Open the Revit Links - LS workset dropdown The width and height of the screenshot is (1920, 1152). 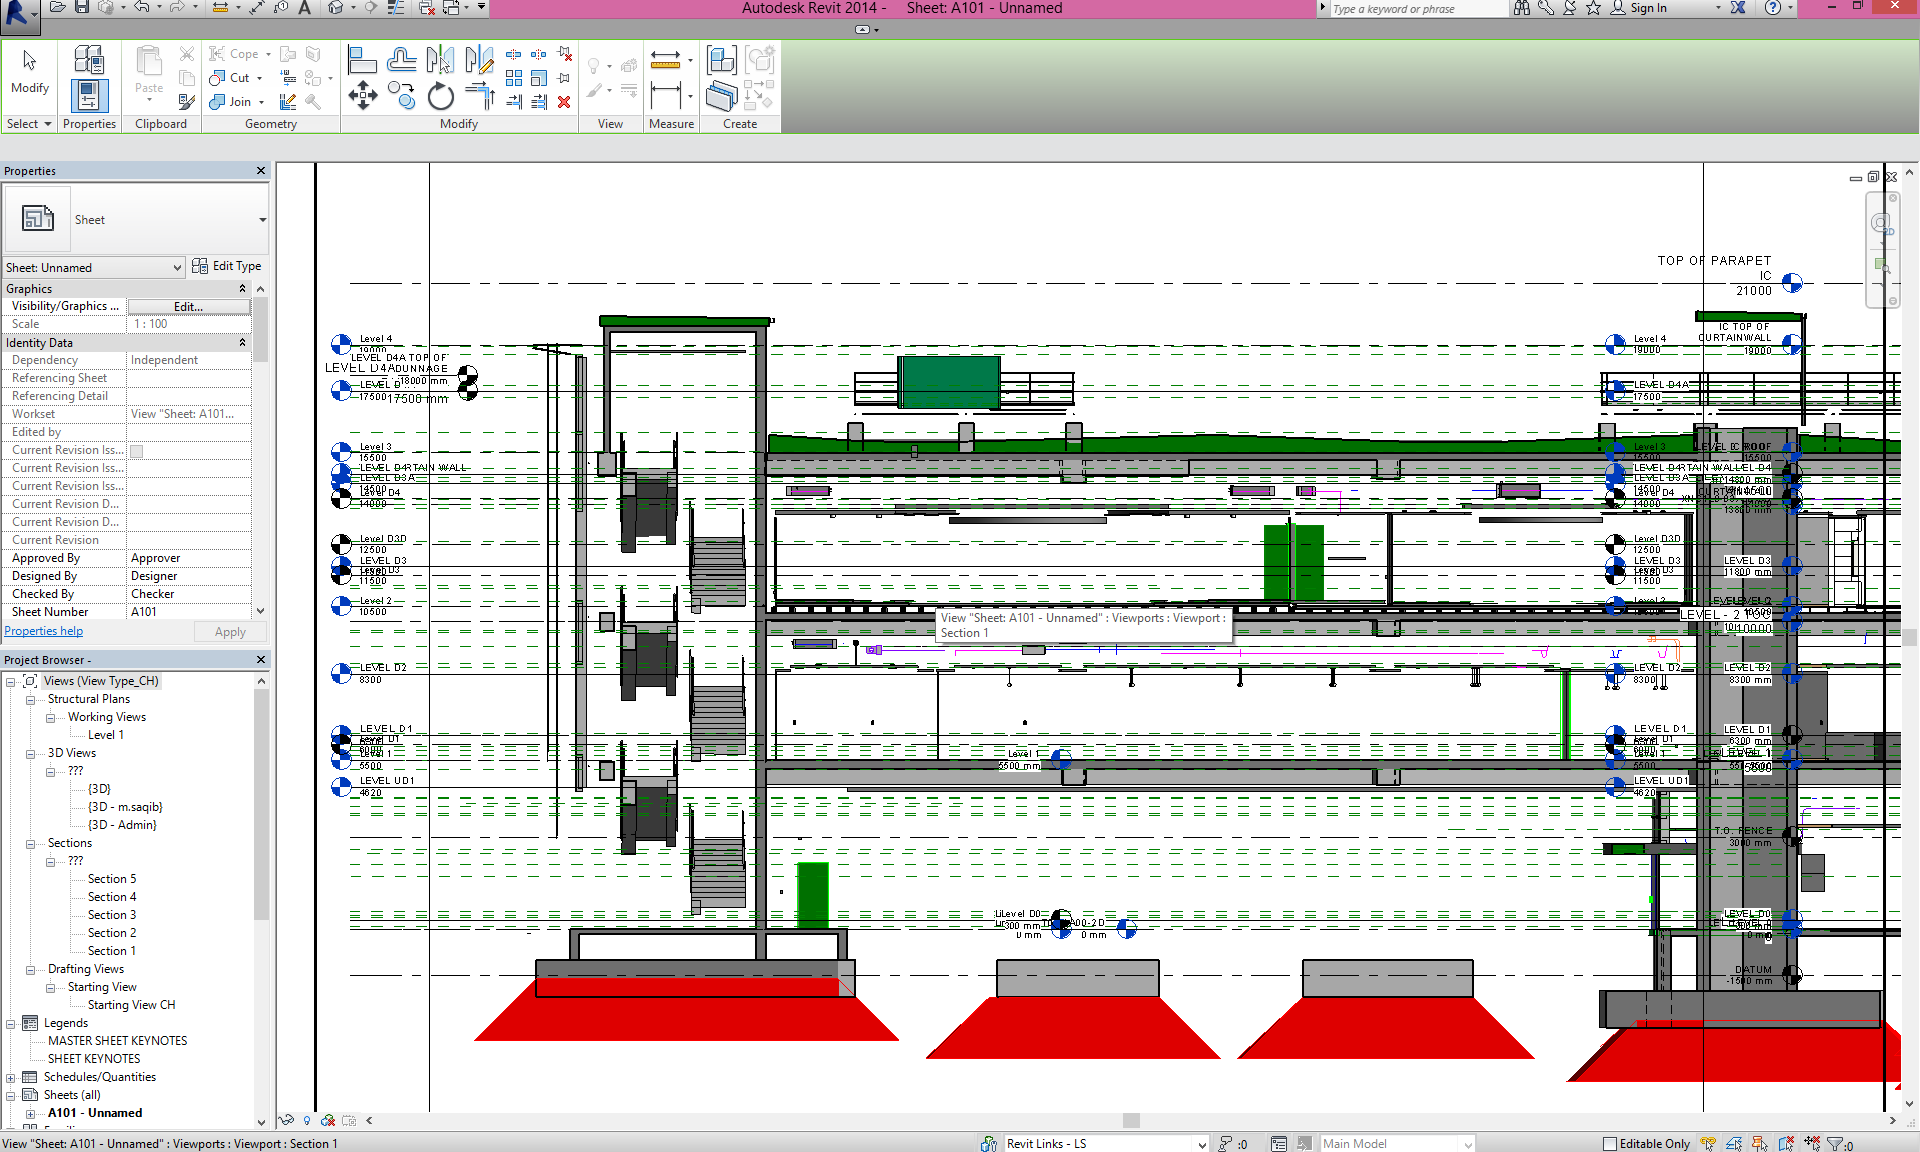click(1201, 1144)
